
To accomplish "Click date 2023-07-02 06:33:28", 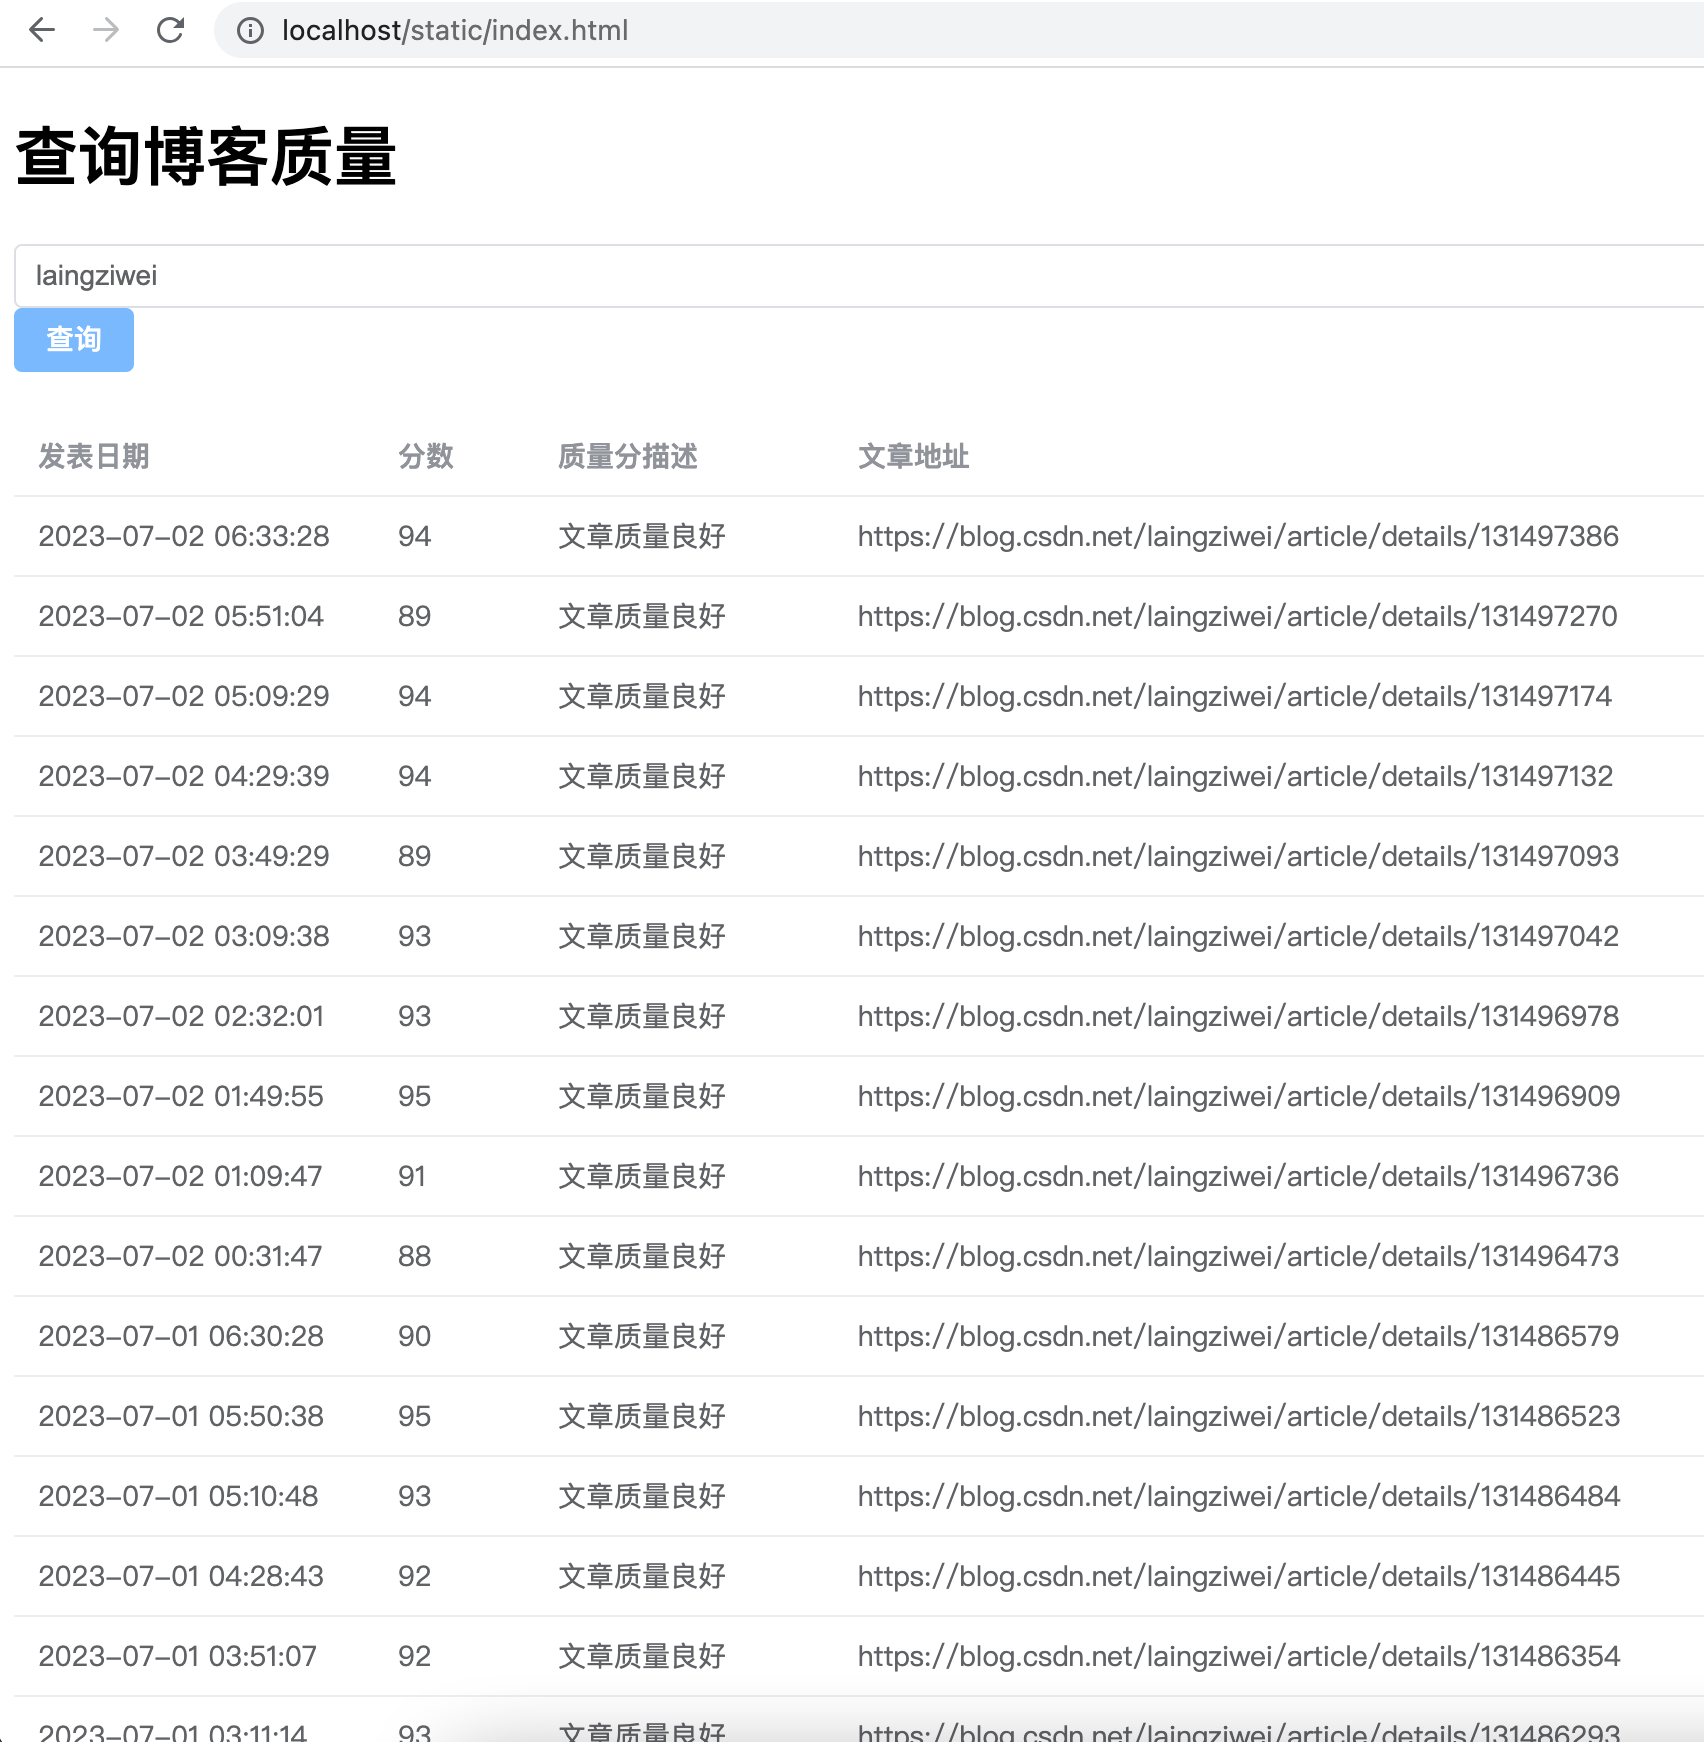I will tap(184, 537).
